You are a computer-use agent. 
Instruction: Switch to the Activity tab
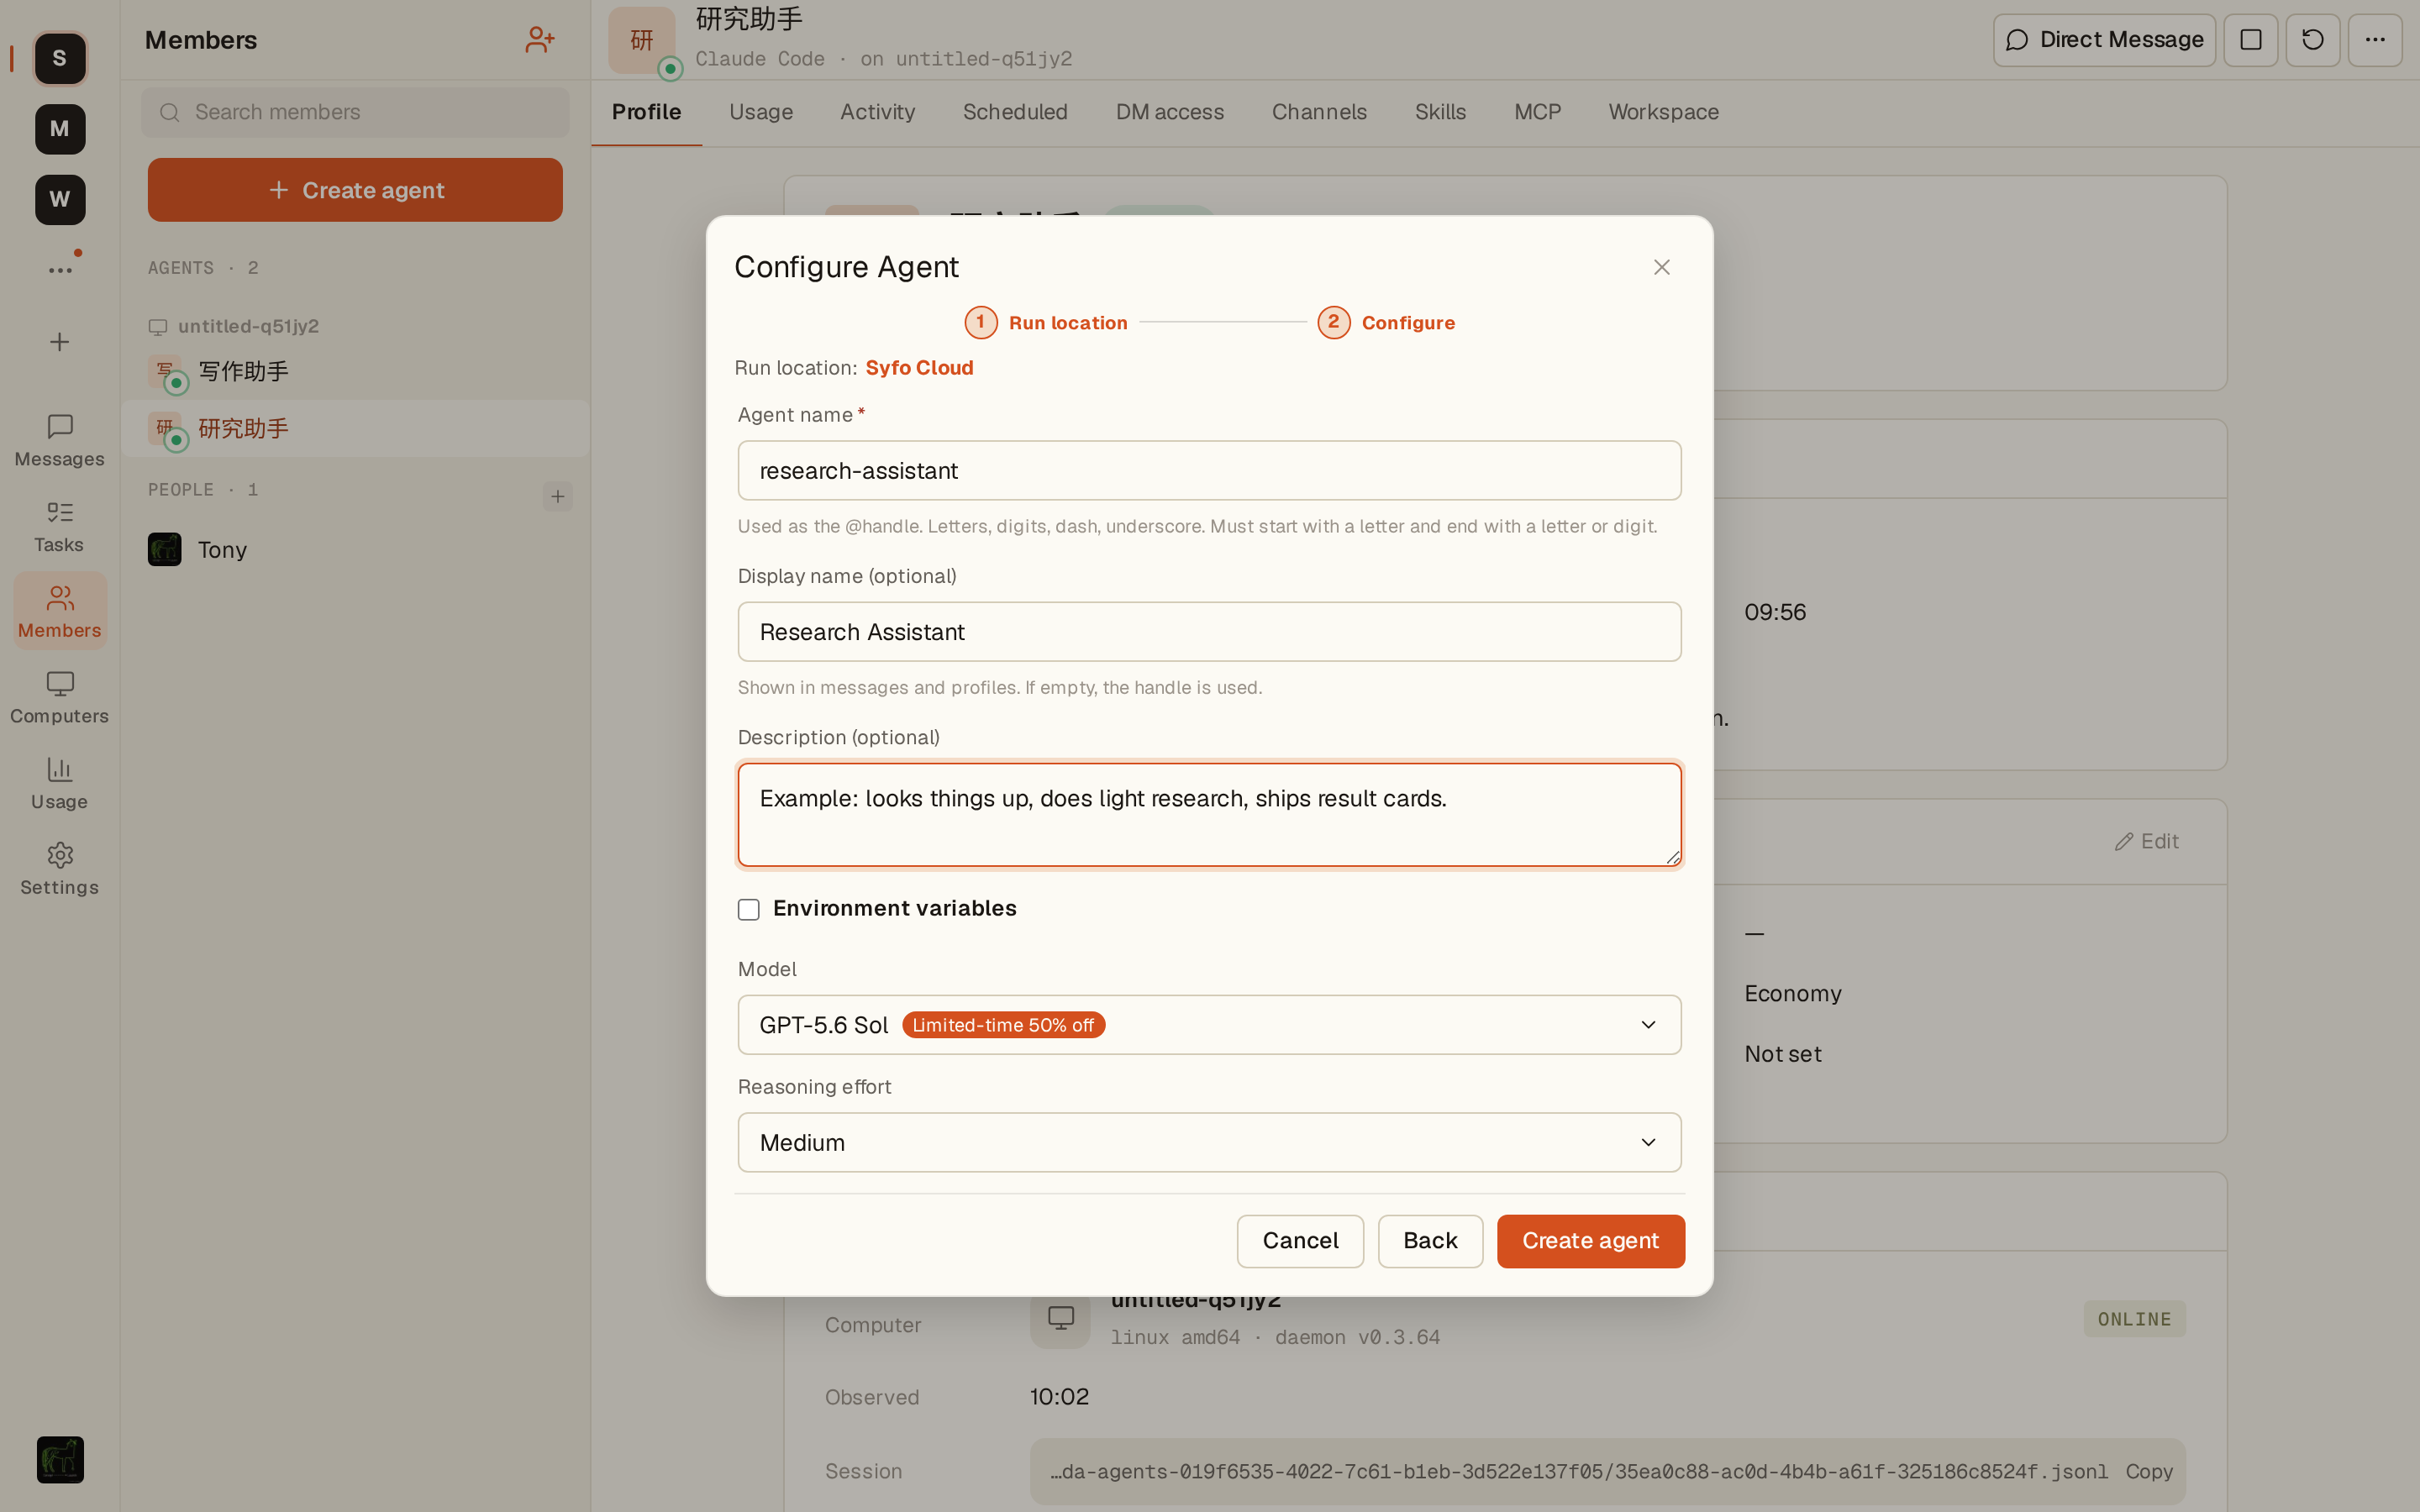[x=878, y=112]
